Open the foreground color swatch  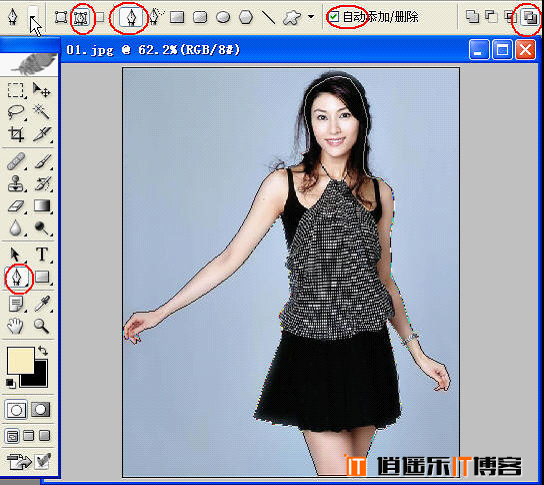click(x=20, y=360)
